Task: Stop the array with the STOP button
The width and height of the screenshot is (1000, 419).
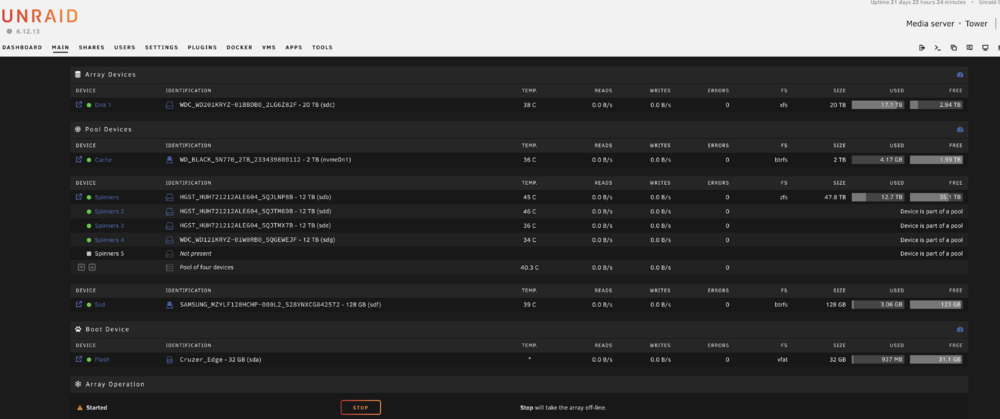Action: pos(361,408)
